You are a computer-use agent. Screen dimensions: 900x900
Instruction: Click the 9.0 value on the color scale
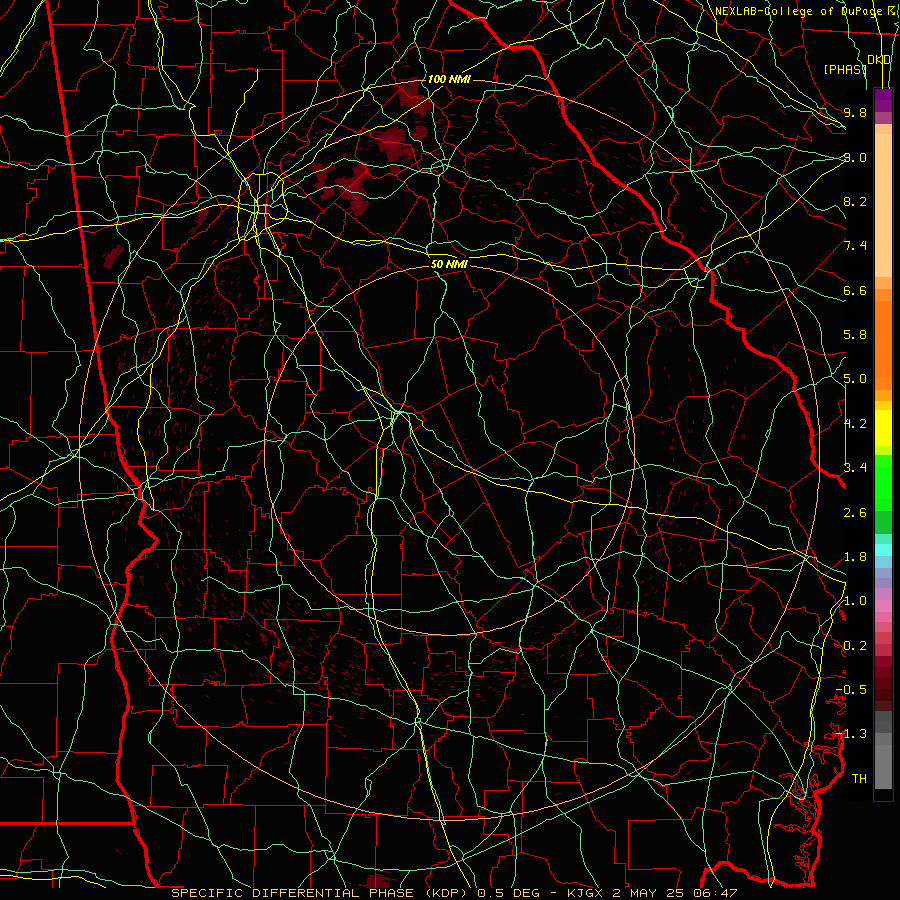pyautogui.click(x=855, y=157)
